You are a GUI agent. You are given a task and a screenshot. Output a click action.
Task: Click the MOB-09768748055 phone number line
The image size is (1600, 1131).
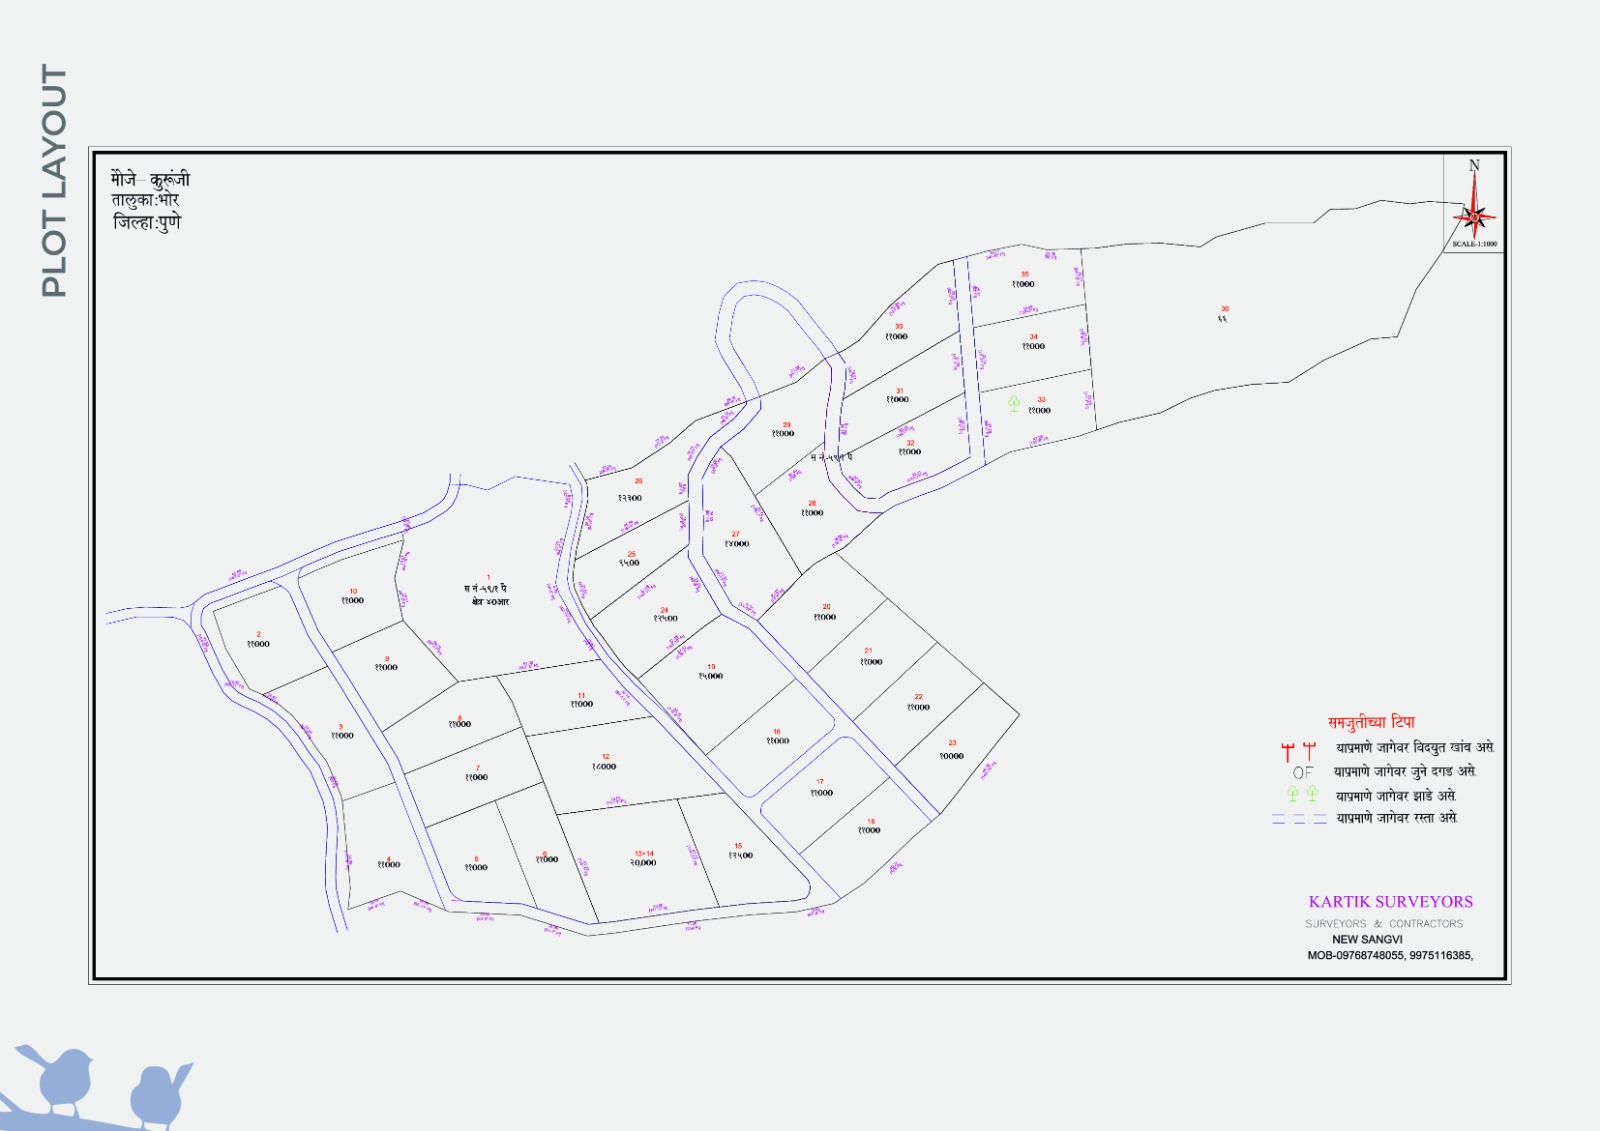[1390, 956]
